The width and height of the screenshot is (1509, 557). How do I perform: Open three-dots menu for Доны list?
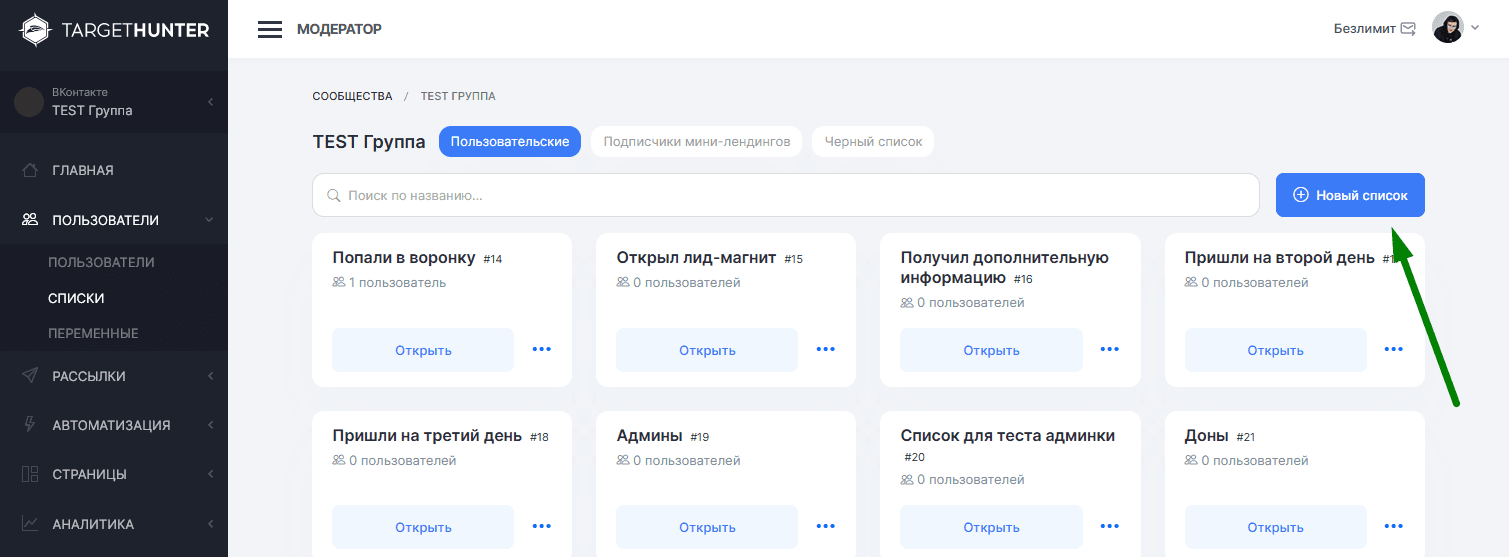1394,526
